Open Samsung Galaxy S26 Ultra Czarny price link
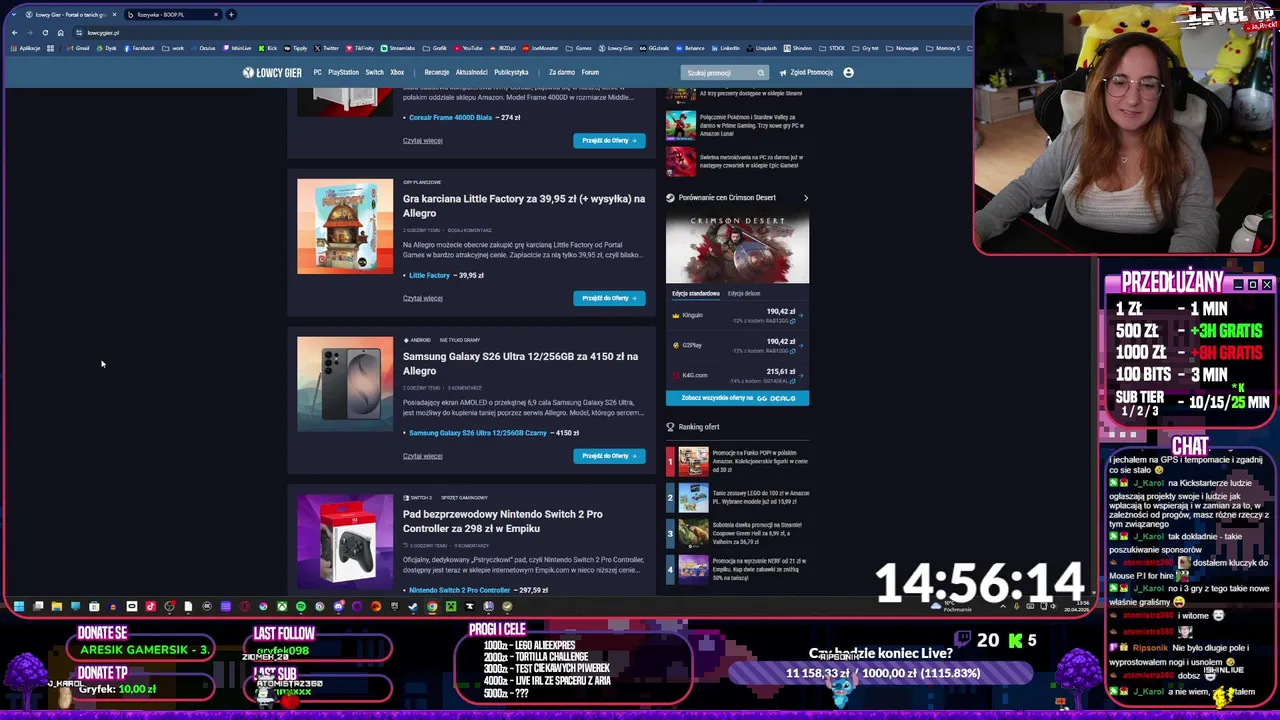Image resolution: width=1280 pixels, height=720 pixels. (x=478, y=433)
